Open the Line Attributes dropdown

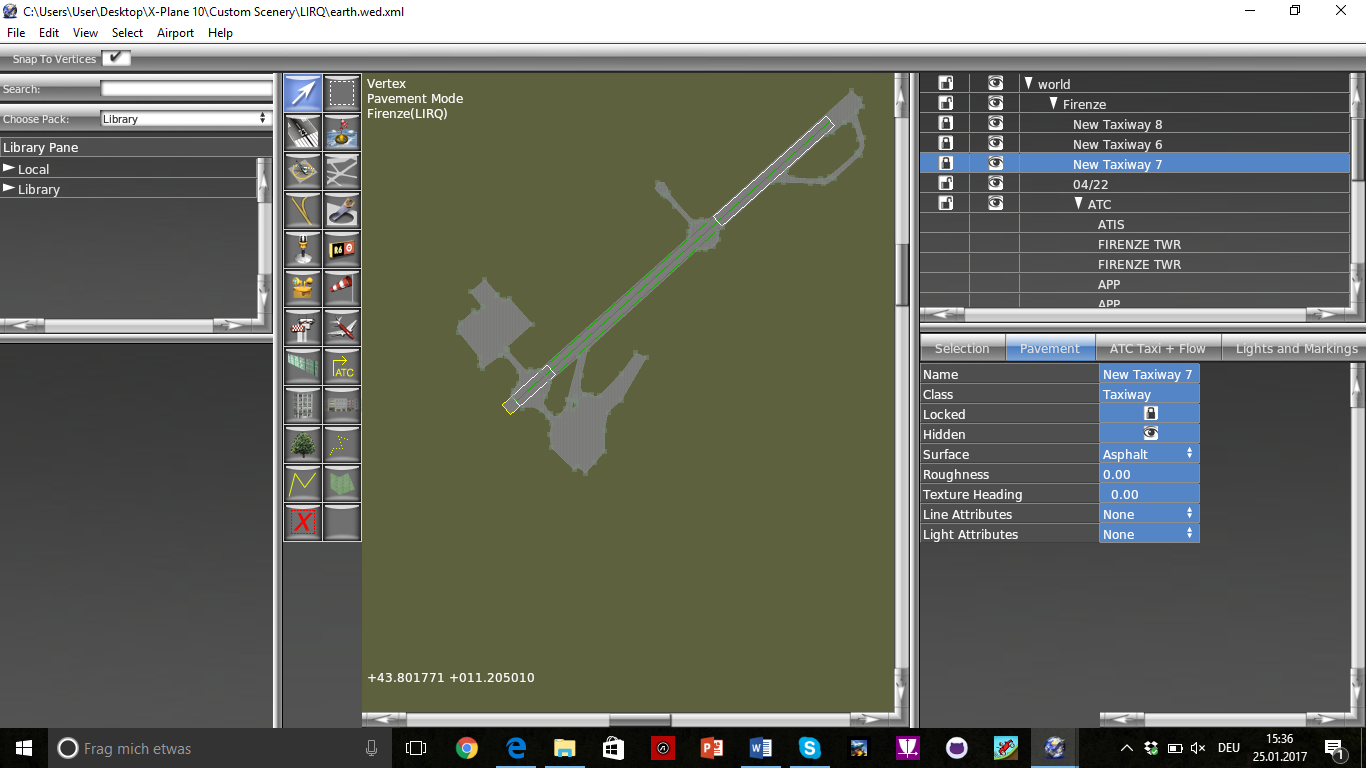(x=1149, y=514)
